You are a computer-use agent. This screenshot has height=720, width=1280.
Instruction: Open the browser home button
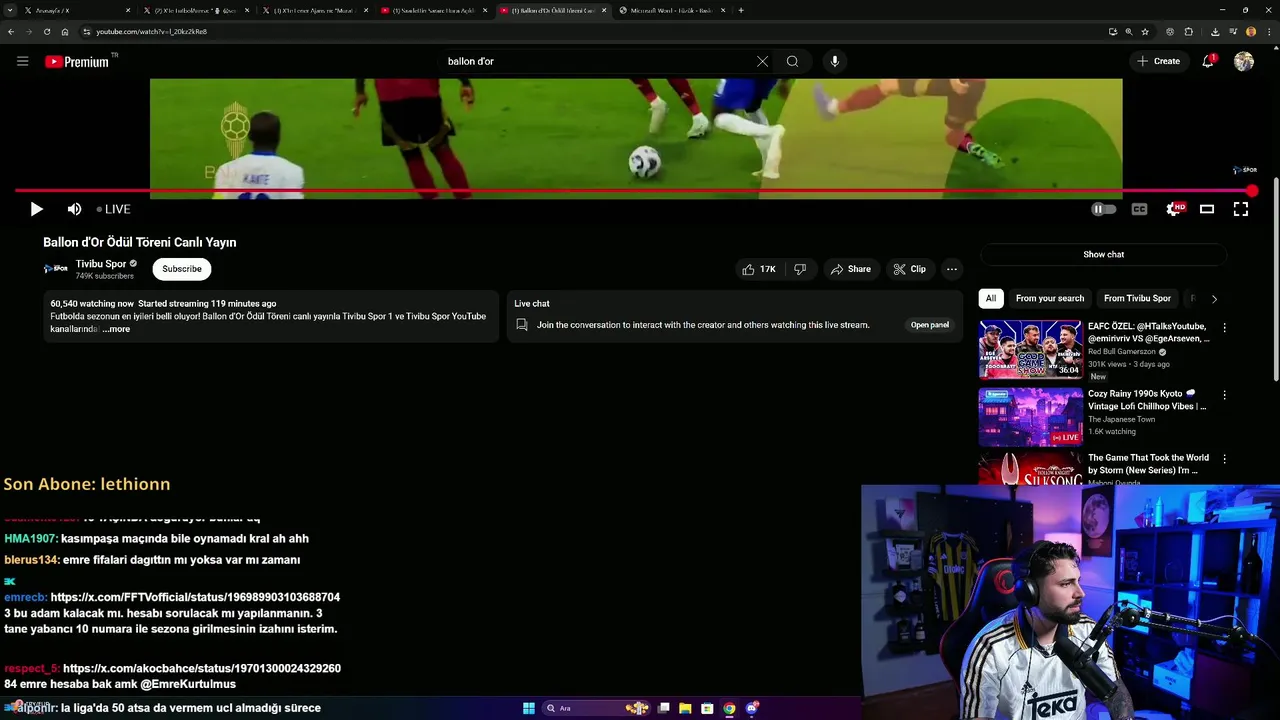(x=65, y=31)
